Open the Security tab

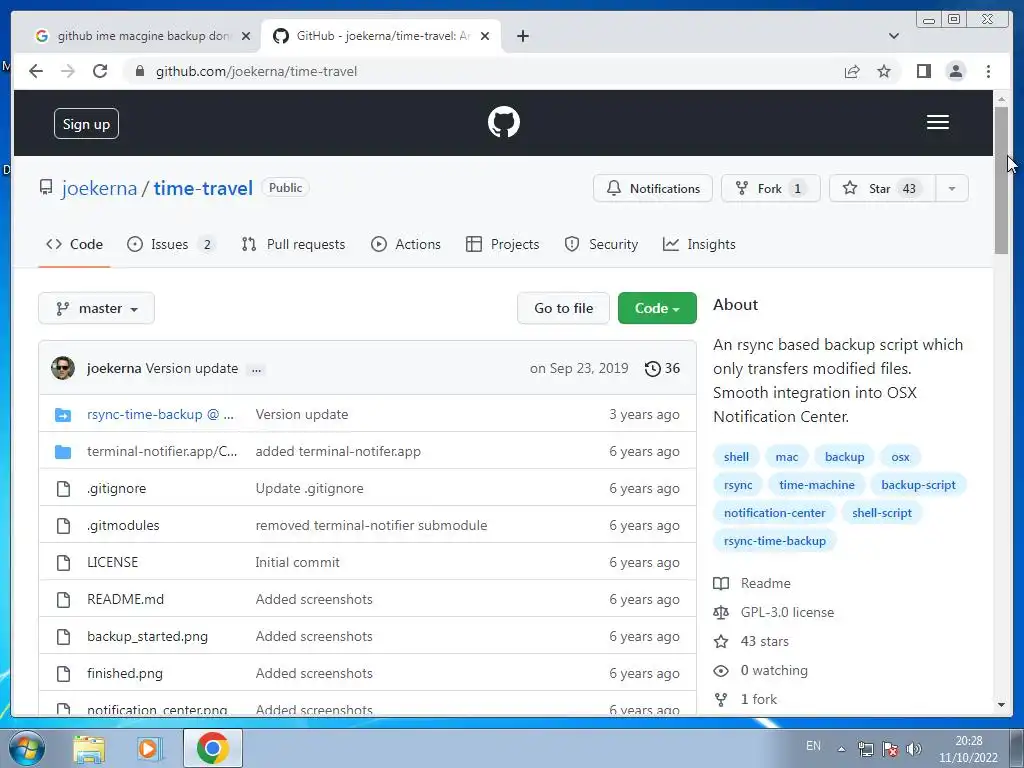601,244
